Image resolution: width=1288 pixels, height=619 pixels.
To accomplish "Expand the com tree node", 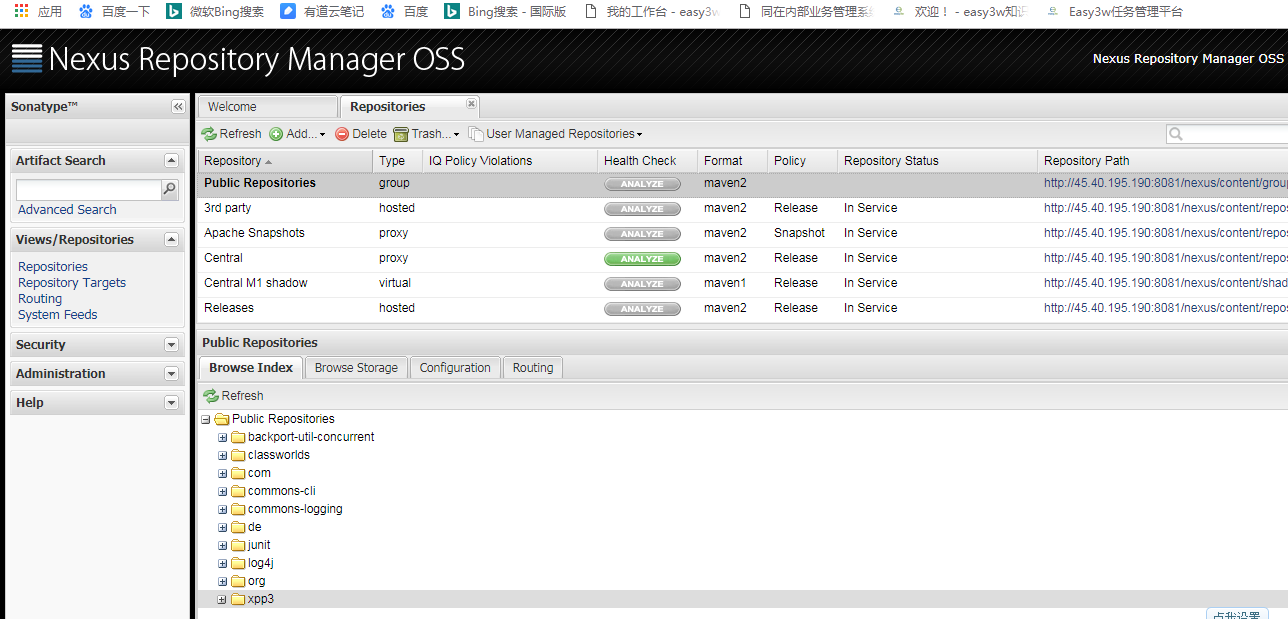I will click(223, 473).
